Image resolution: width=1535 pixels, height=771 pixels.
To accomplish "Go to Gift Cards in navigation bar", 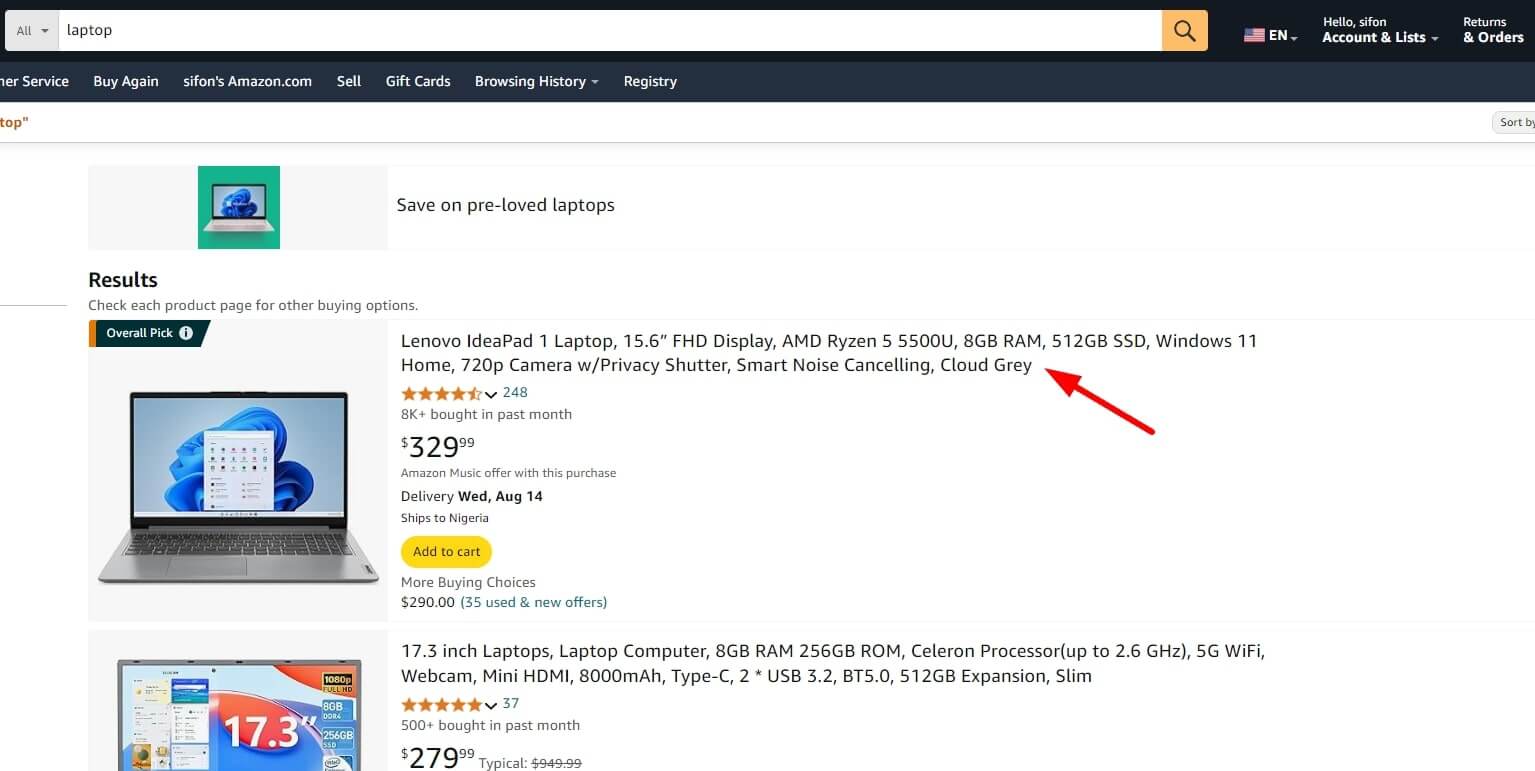I will pos(418,82).
